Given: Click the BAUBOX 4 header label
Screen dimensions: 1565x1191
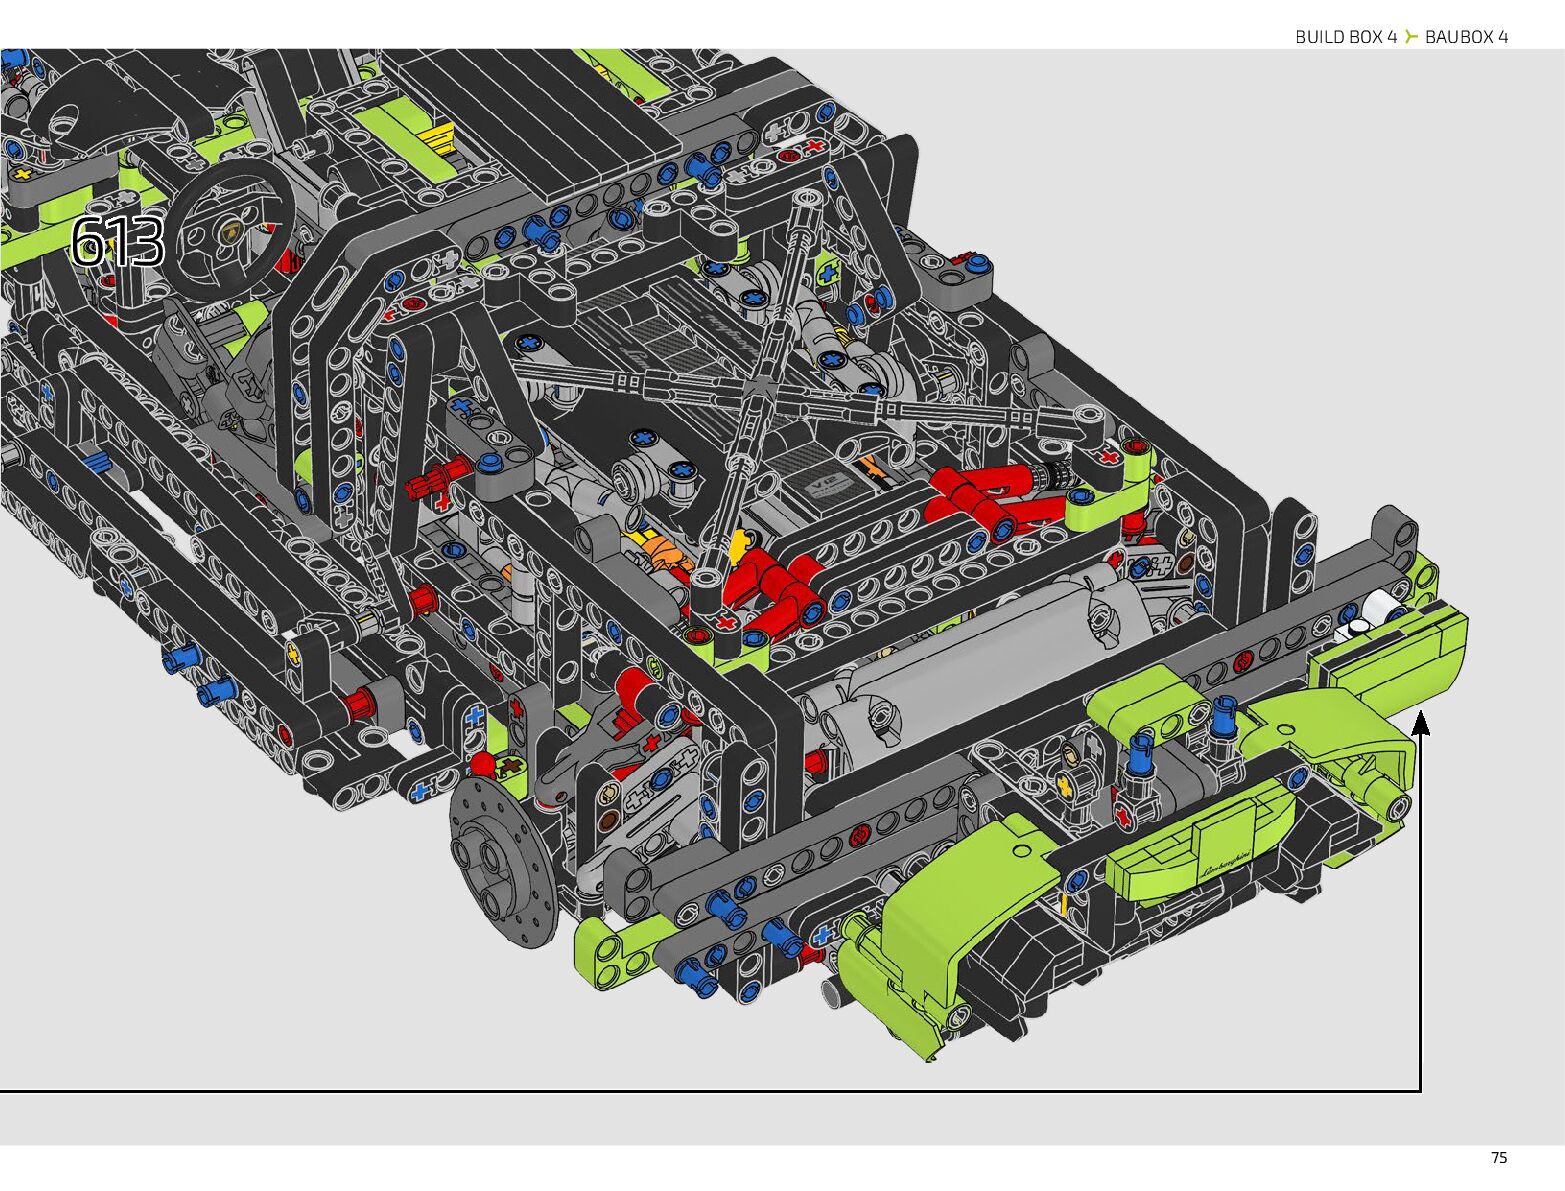Looking at the screenshot, I should [1466, 37].
